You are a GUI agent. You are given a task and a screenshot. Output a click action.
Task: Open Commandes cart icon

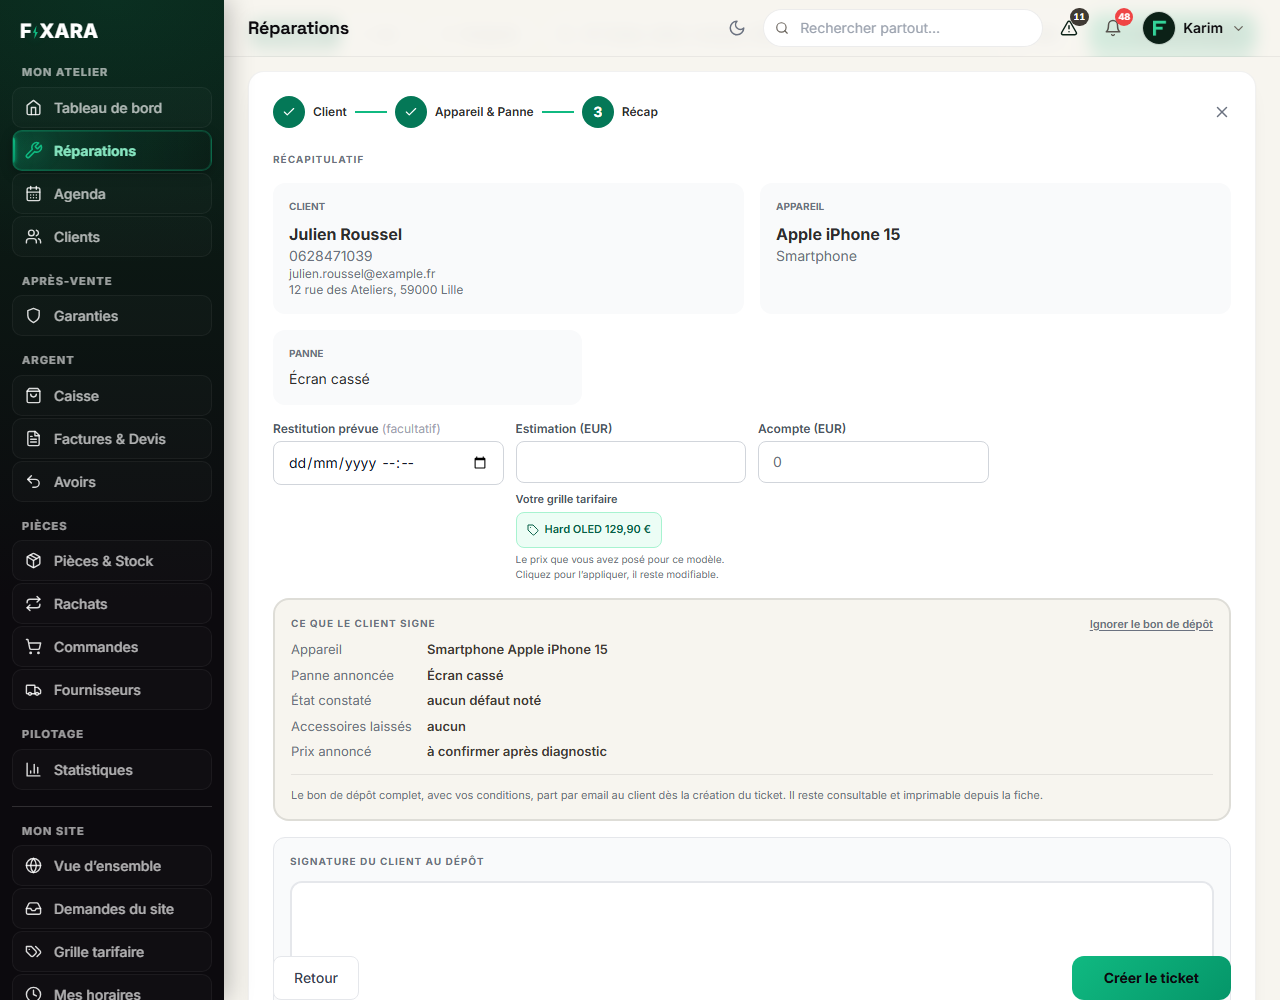34,647
